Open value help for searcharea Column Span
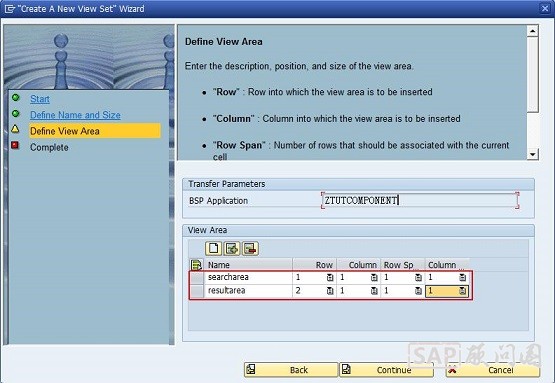 (463, 278)
